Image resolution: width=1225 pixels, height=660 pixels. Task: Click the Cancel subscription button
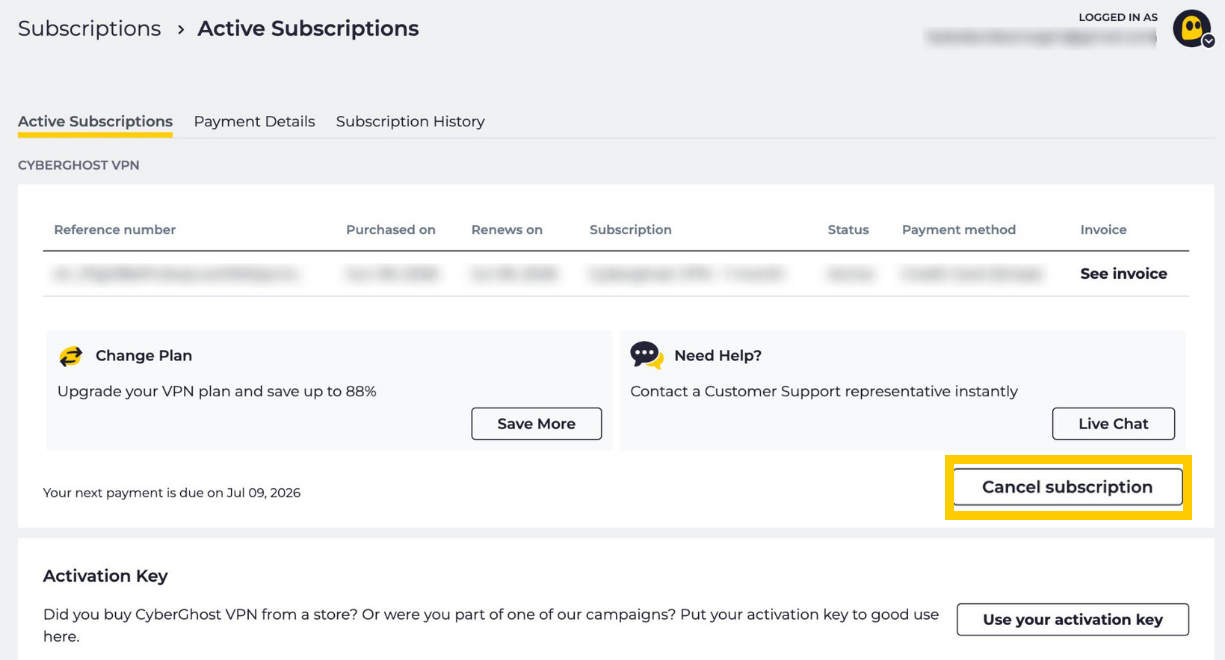click(1067, 487)
